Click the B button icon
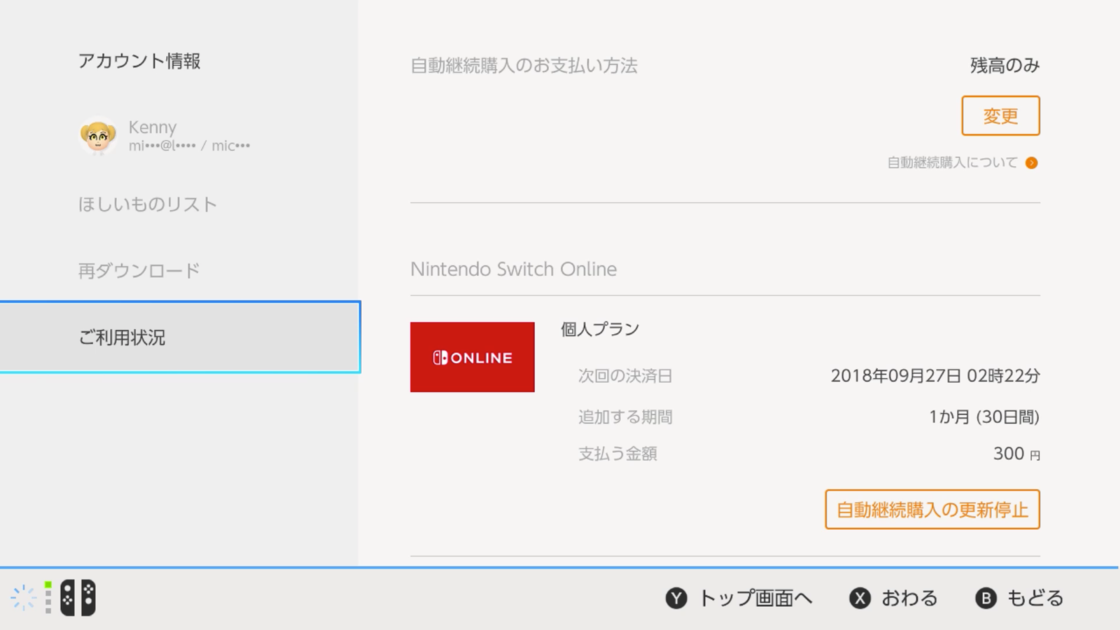The width and height of the screenshot is (1120, 630). (x=986, y=598)
